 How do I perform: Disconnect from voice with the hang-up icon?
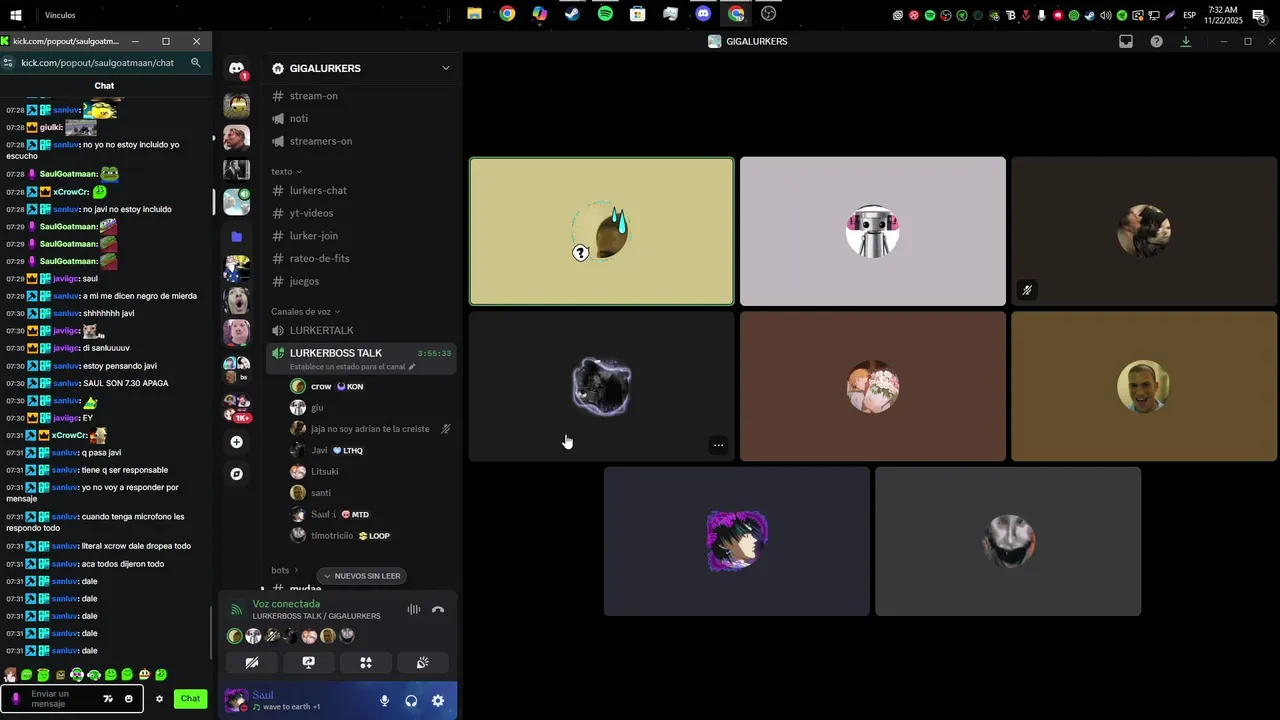pos(438,610)
